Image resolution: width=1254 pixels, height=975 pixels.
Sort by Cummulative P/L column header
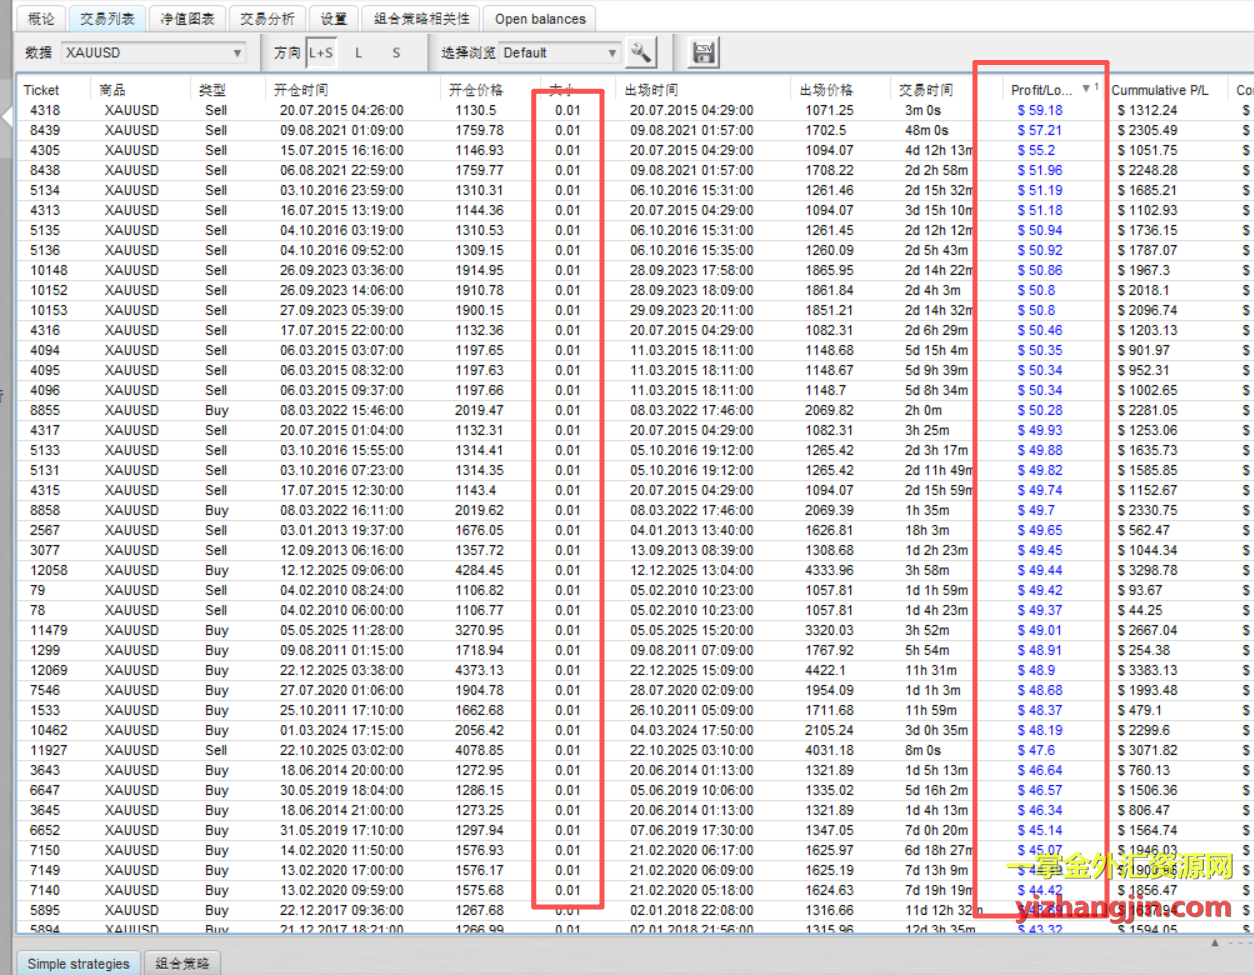(1159, 90)
